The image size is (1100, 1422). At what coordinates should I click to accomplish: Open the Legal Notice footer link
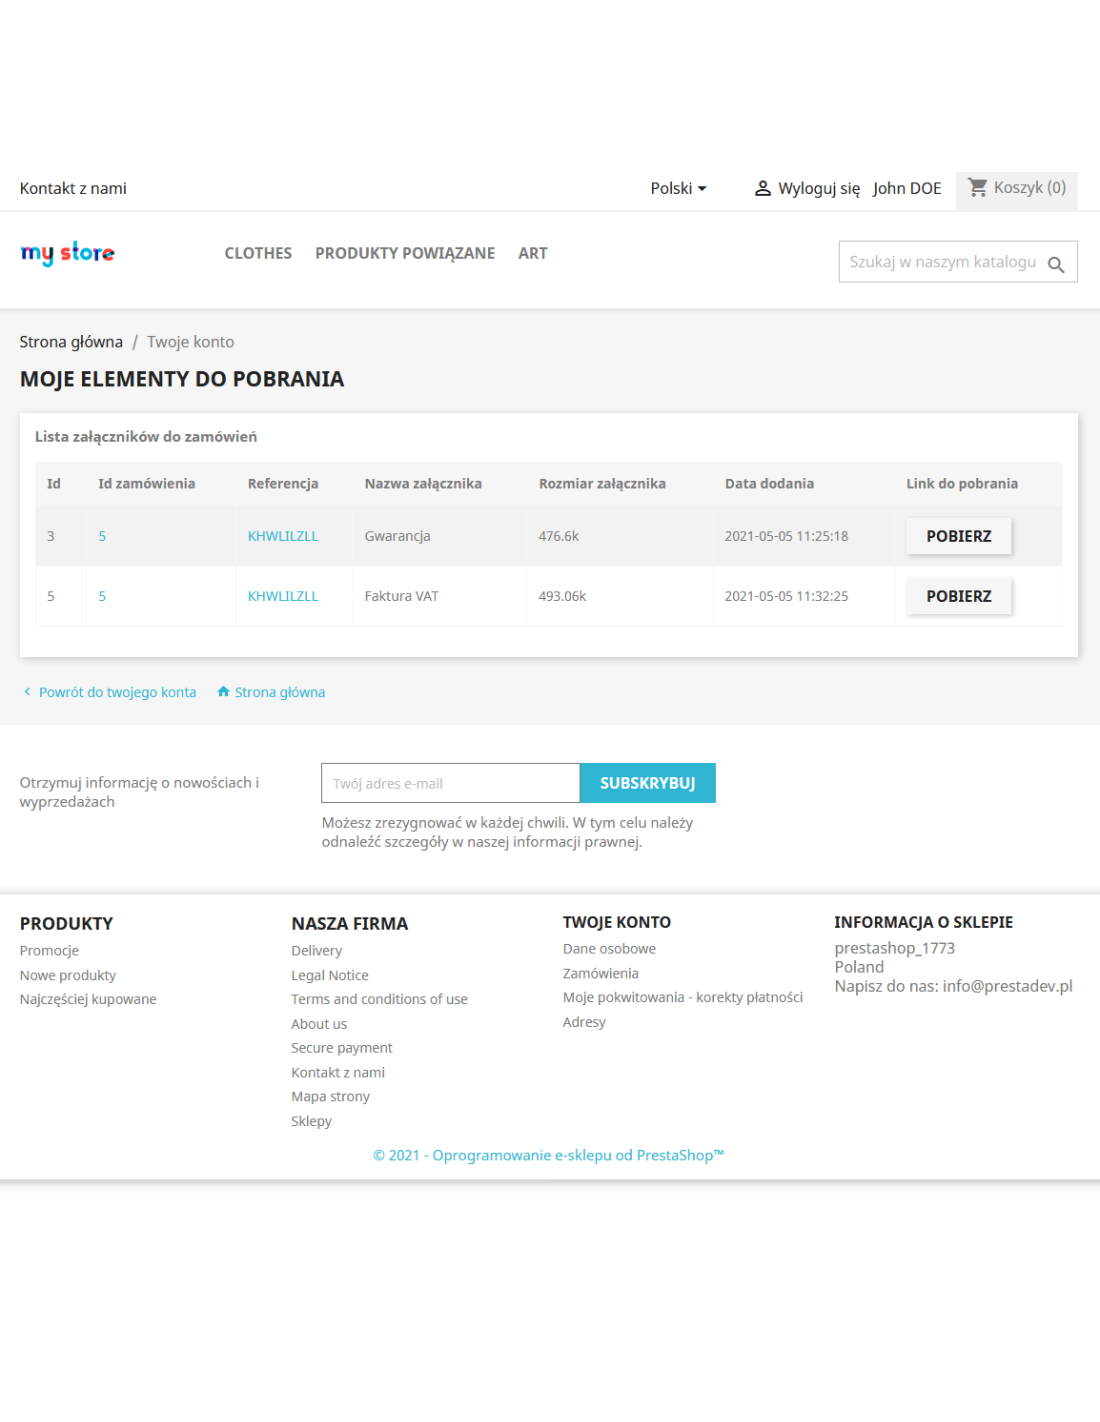[x=330, y=975]
